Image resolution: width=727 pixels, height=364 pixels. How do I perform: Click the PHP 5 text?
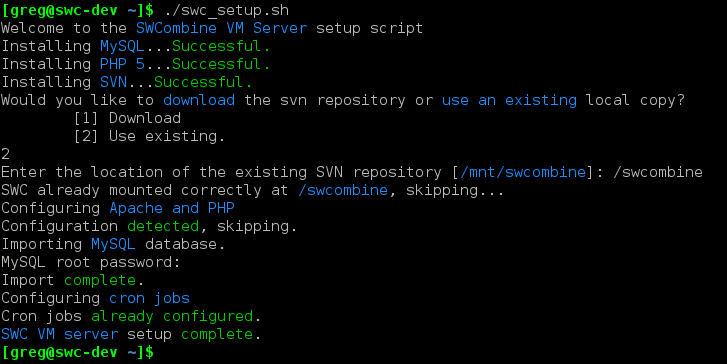122,64
